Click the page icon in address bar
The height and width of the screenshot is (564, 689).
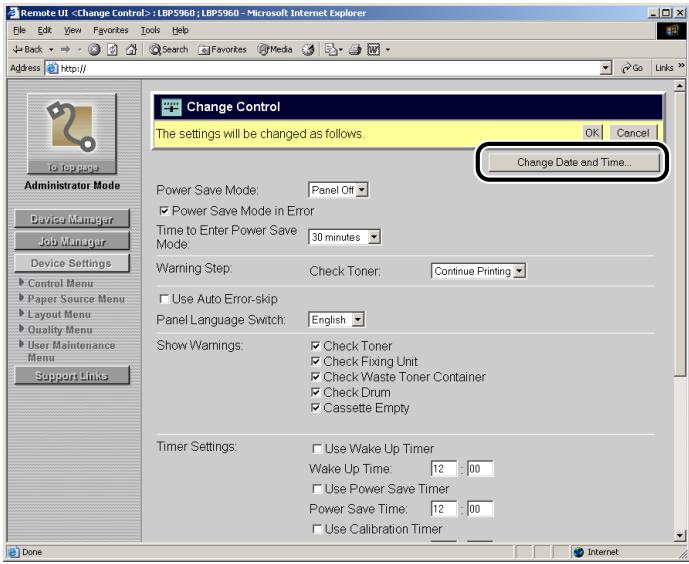[x=52, y=68]
